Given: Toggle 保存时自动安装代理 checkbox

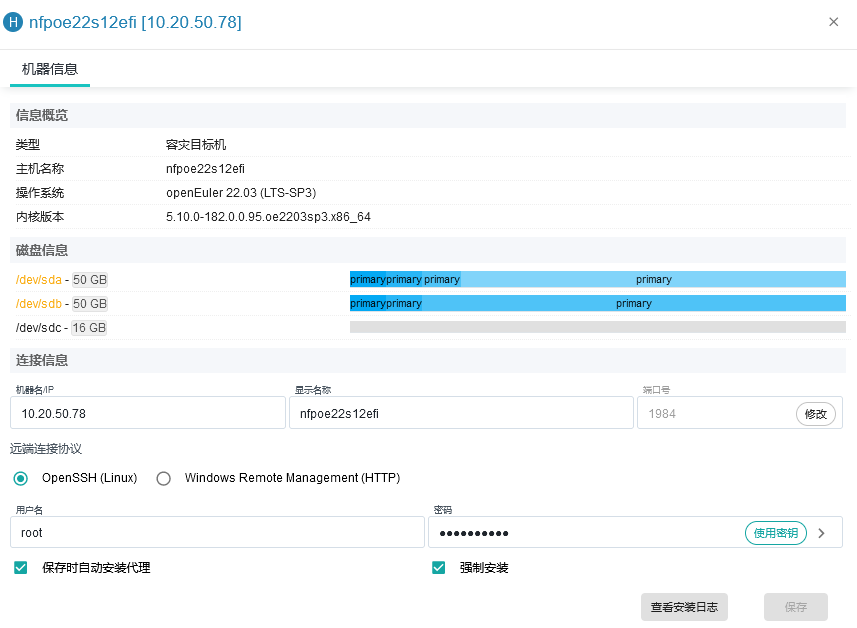Looking at the screenshot, I should tap(21, 568).
